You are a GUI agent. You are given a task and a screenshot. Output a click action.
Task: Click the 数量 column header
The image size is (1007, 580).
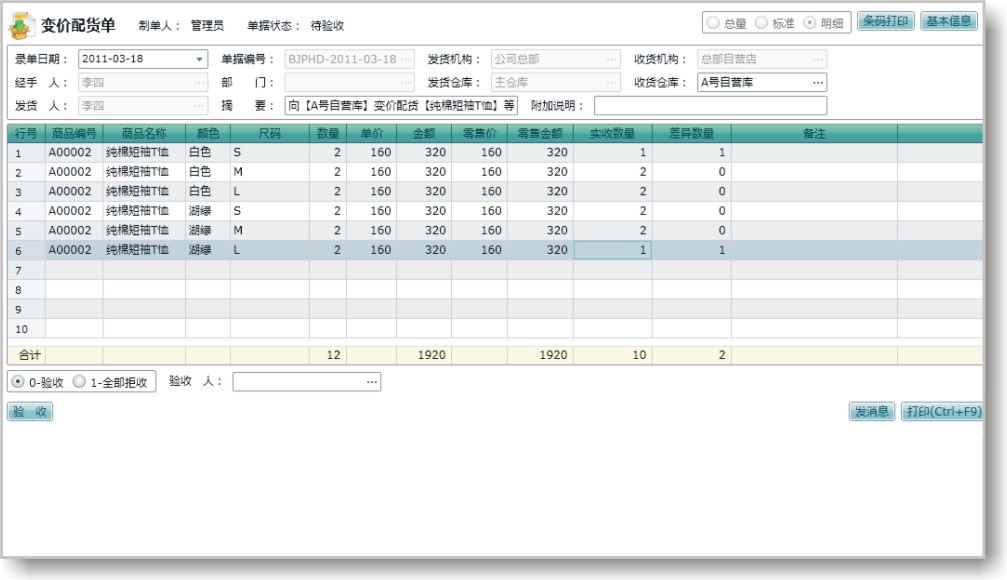(328, 134)
